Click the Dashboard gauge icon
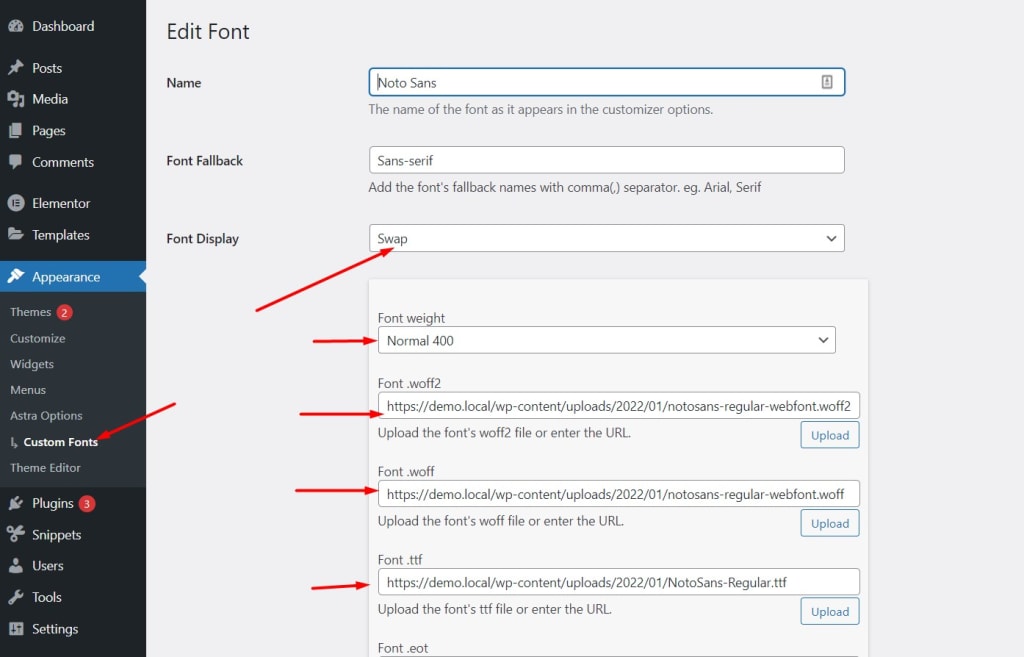The width and height of the screenshot is (1024, 657). 16,26
